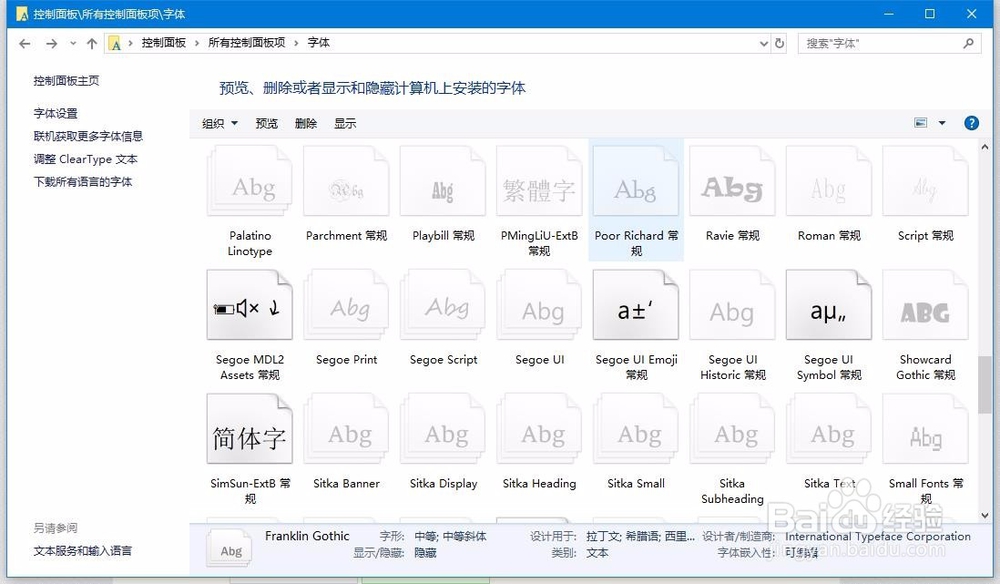Open the recent locations dropdown arrow
The height and width of the screenshot is (584, 1000).
tap(73, 43)
